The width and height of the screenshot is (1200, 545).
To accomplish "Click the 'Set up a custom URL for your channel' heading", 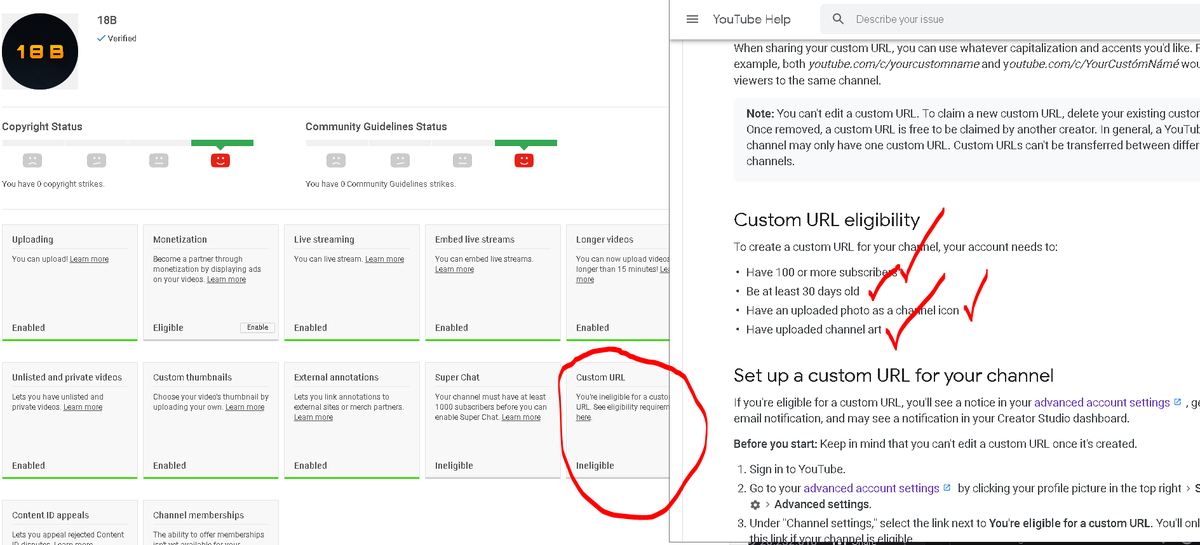I will pos(894,376).
